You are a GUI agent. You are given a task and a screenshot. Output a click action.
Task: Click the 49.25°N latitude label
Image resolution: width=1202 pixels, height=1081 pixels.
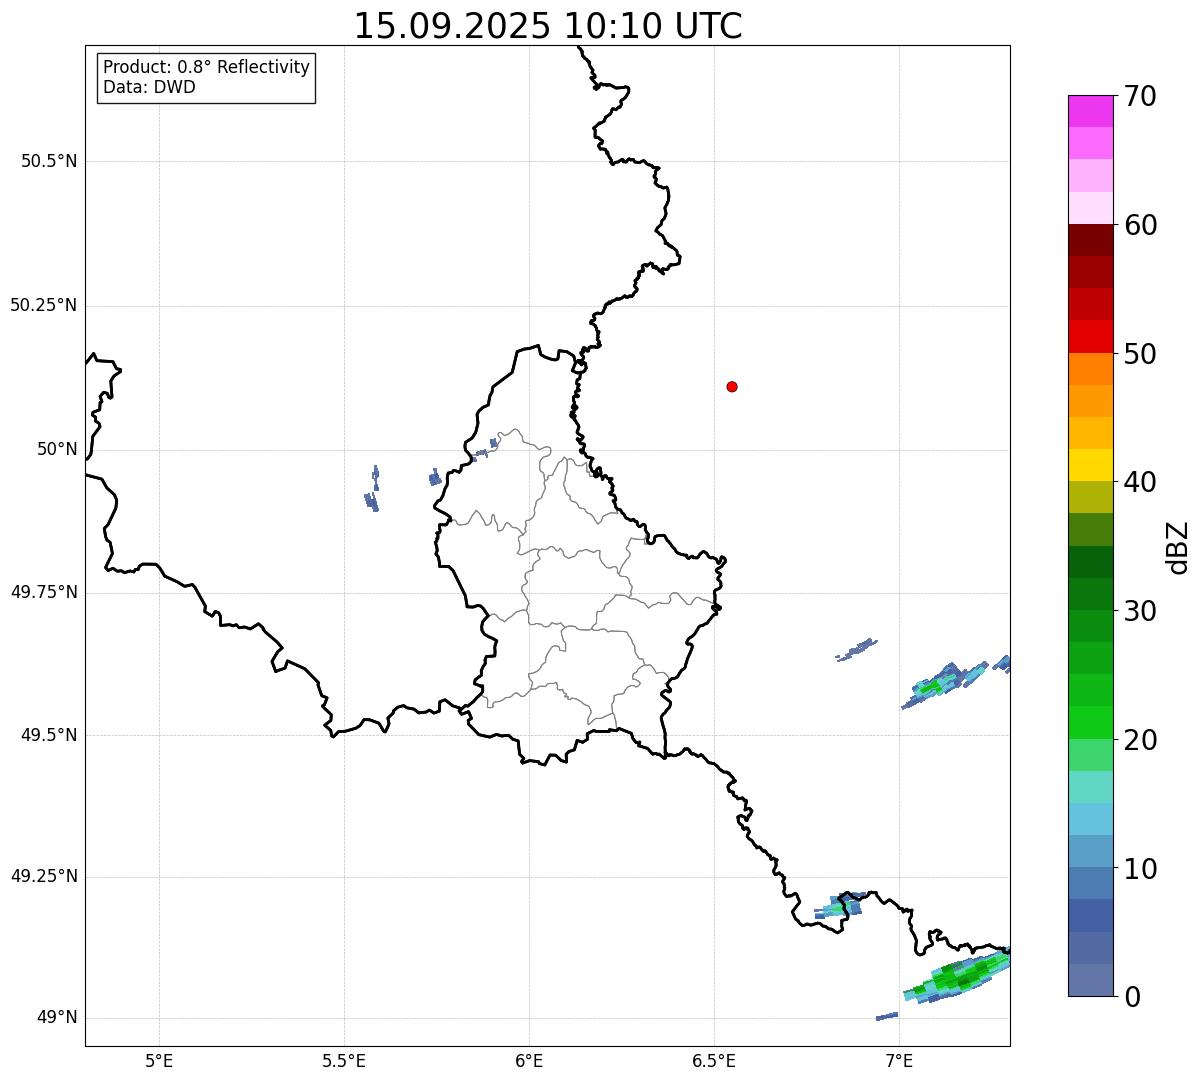tap(43, 876)
